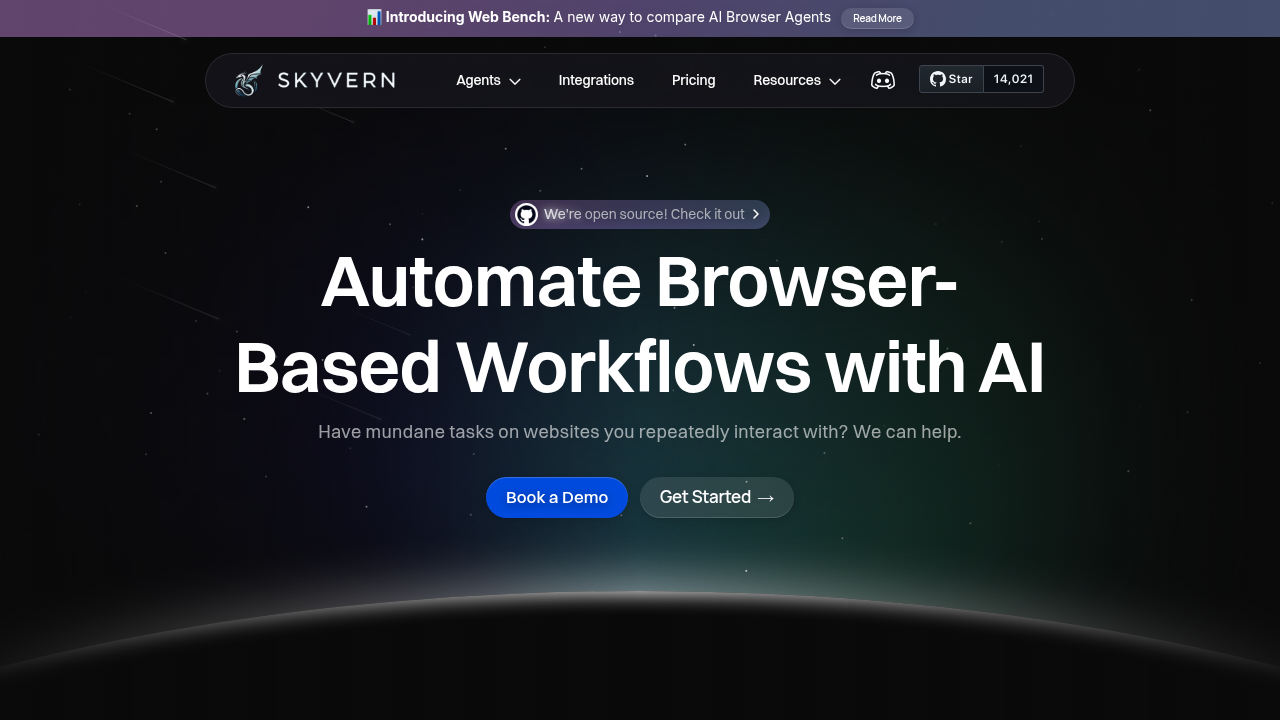This screenshot has width=1280, height=720.
Task: Click the 14,021 star count
Action: [1013, 78]
